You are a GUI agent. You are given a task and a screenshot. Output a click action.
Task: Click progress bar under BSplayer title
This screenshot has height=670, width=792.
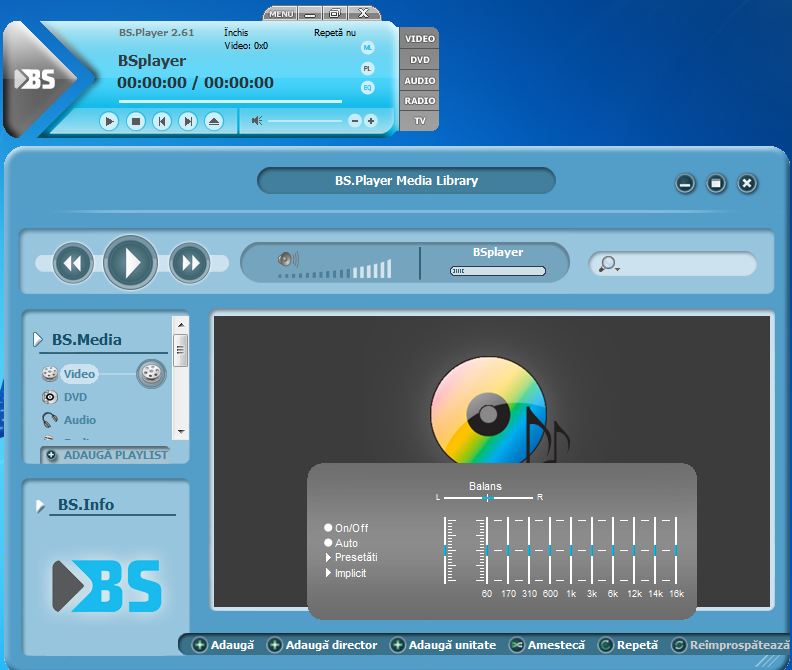pyautogui.click(x=498, y=271)
